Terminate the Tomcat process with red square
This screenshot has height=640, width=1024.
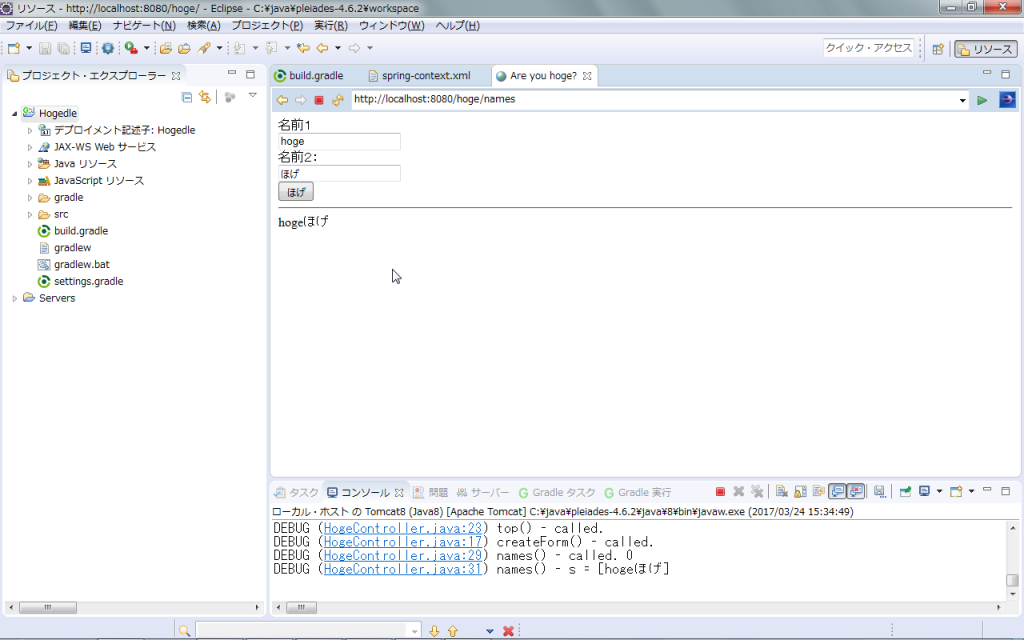pyautogui.click(x=720, y=492)
